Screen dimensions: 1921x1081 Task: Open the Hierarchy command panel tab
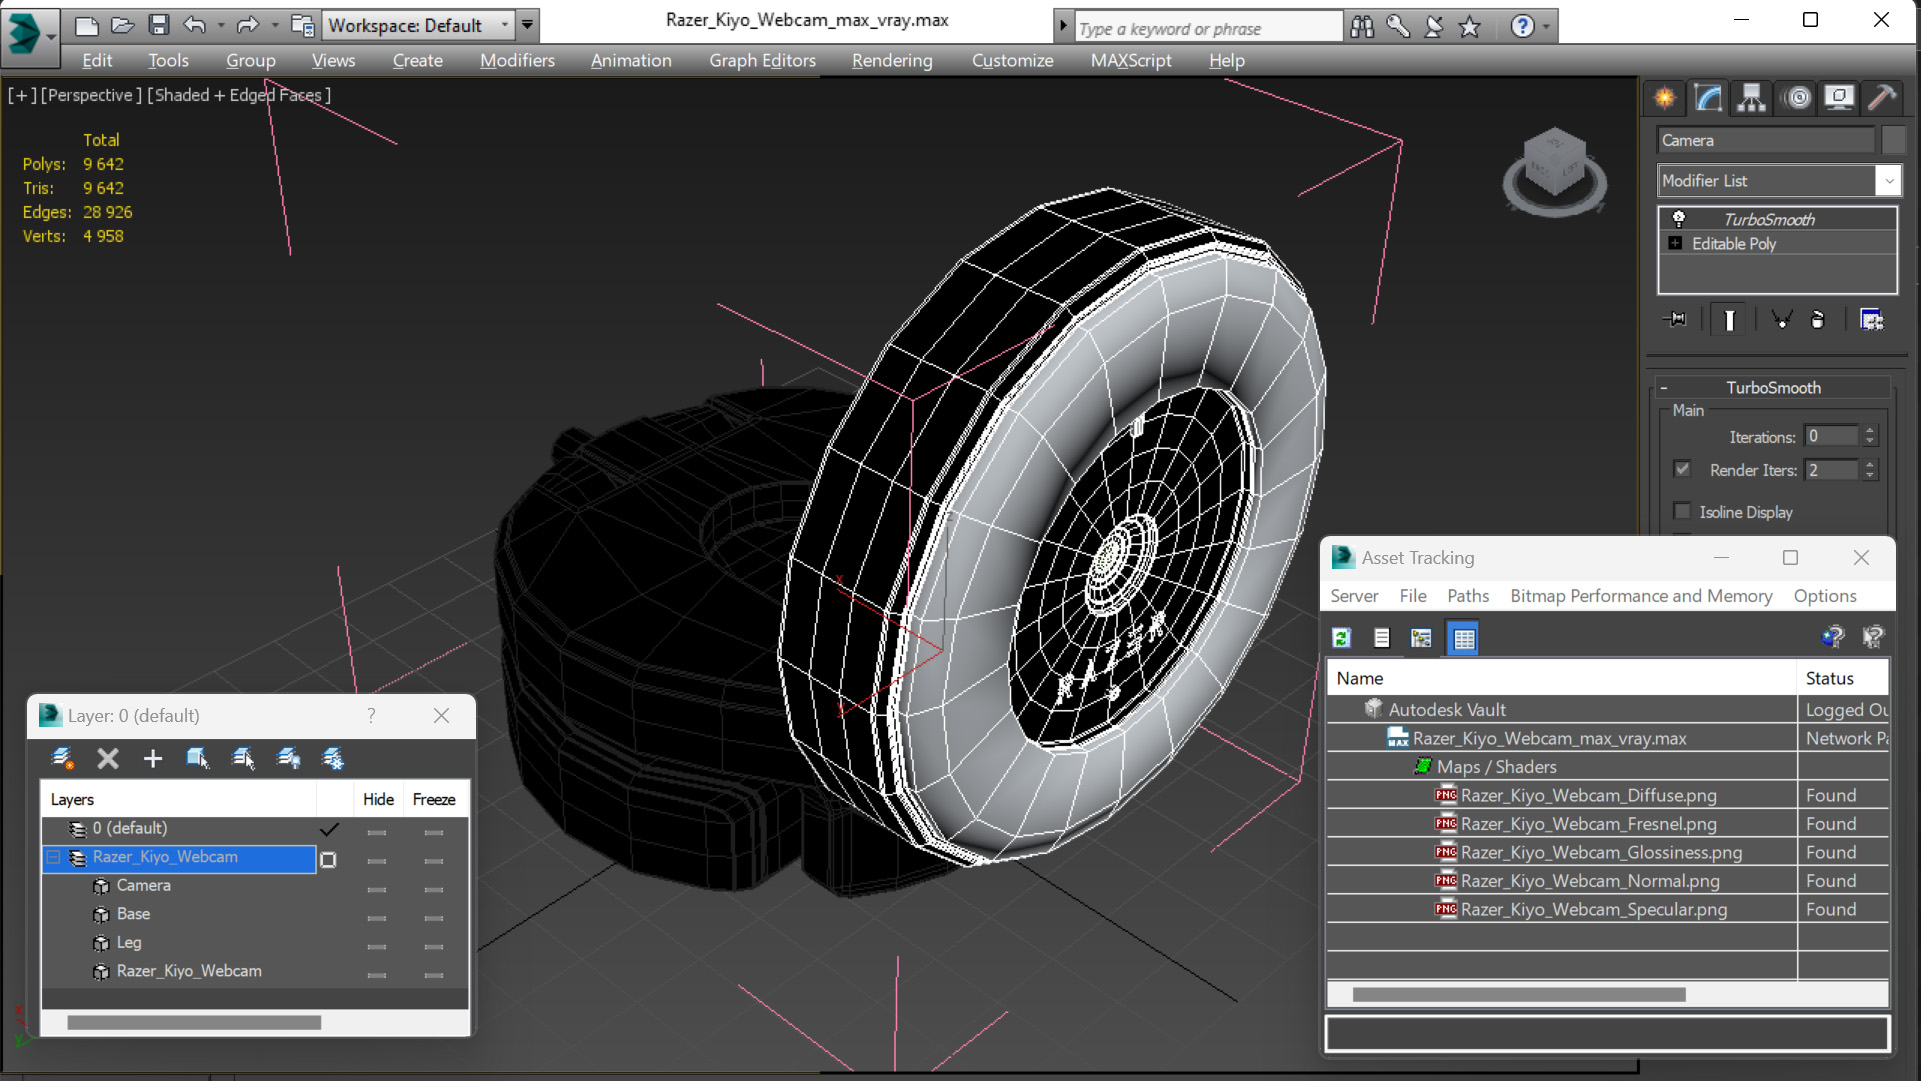tap(1752, 97)
